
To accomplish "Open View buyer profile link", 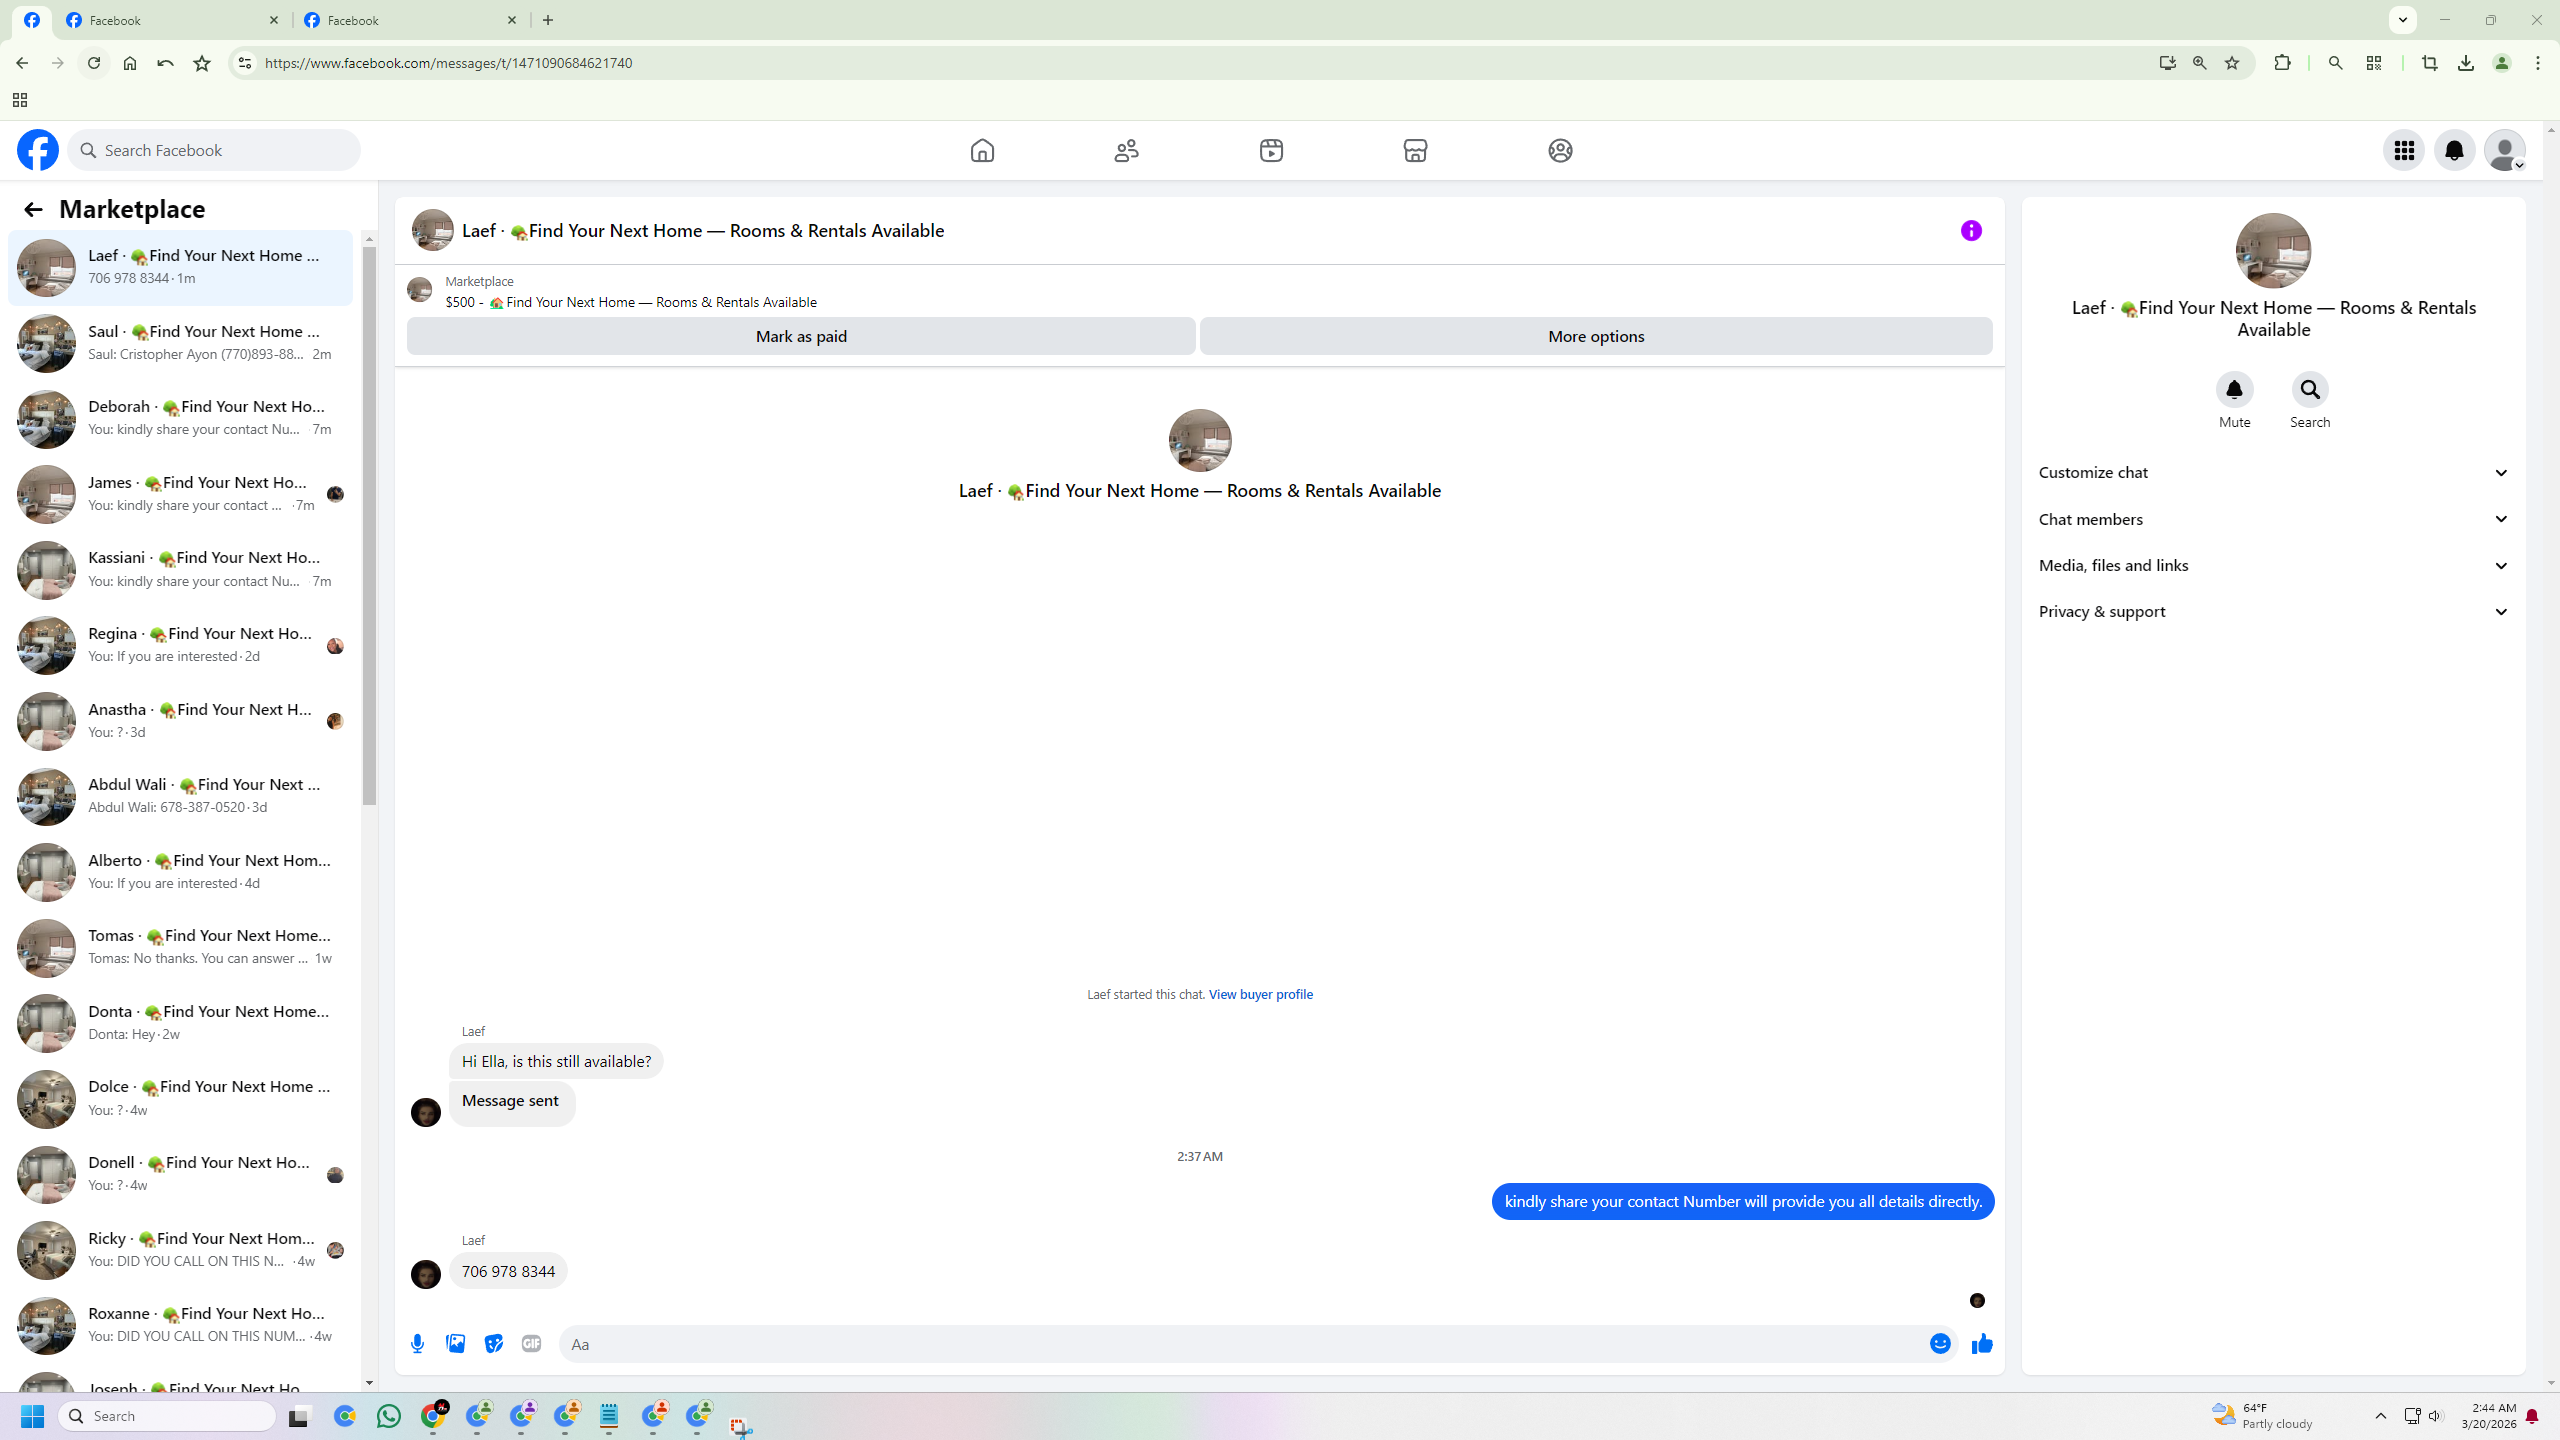I will point(1260,994).
